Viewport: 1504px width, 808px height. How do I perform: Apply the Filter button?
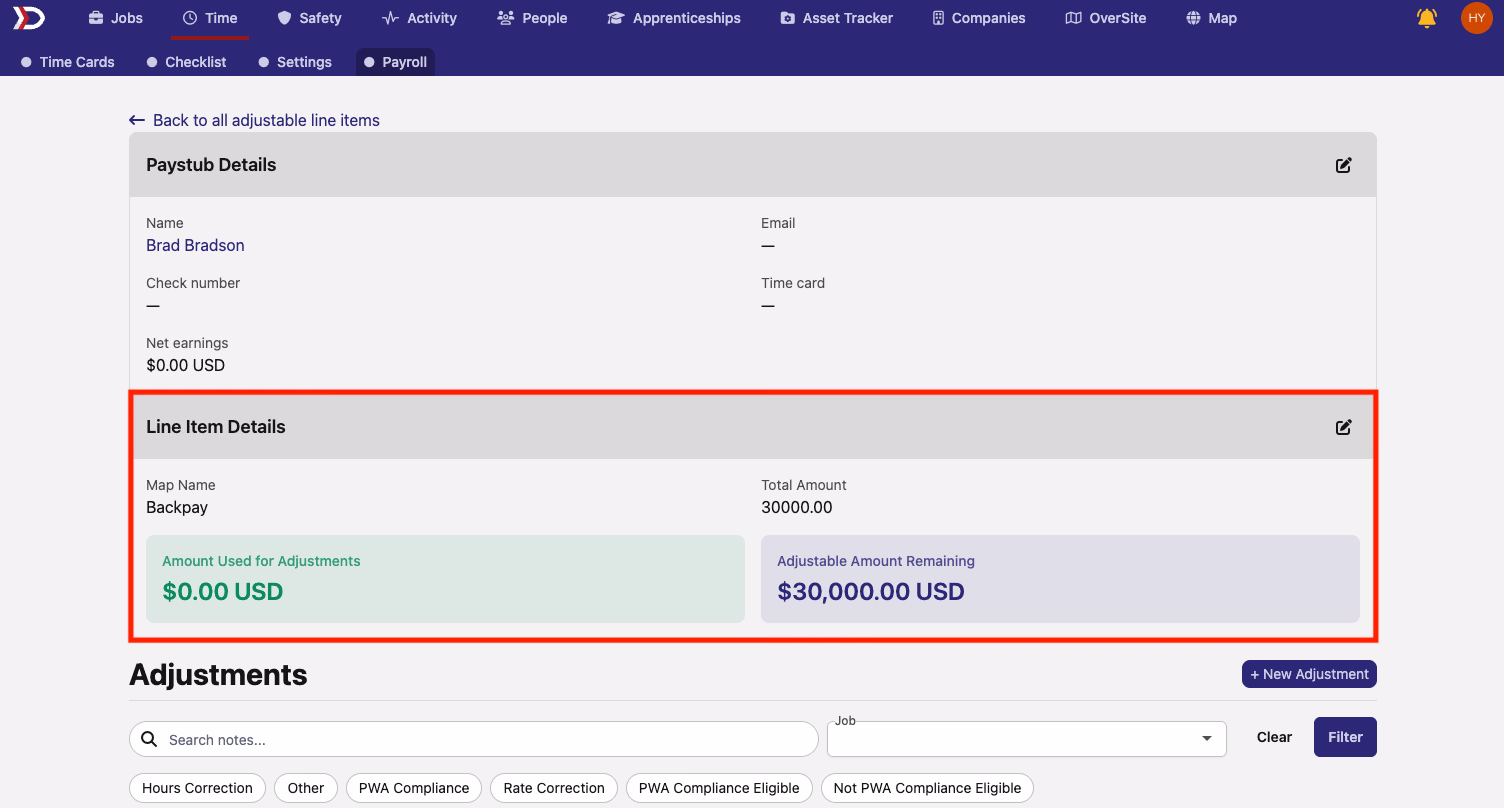pos(1345,737)
